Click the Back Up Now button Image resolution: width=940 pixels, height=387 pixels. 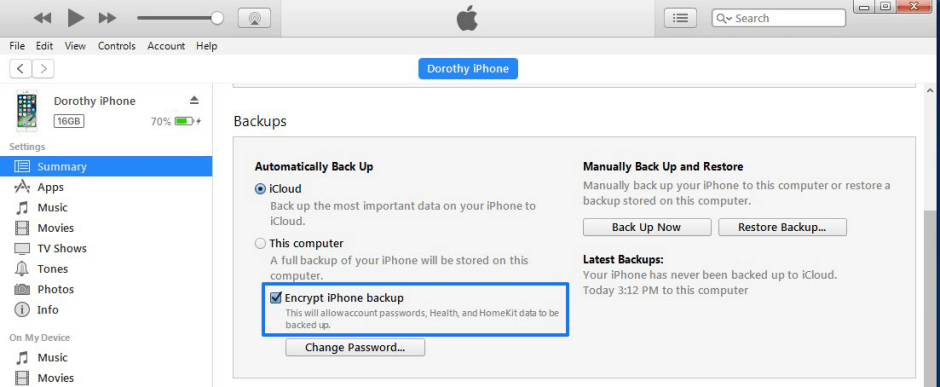pyautogui.click(x=647, y=227)
